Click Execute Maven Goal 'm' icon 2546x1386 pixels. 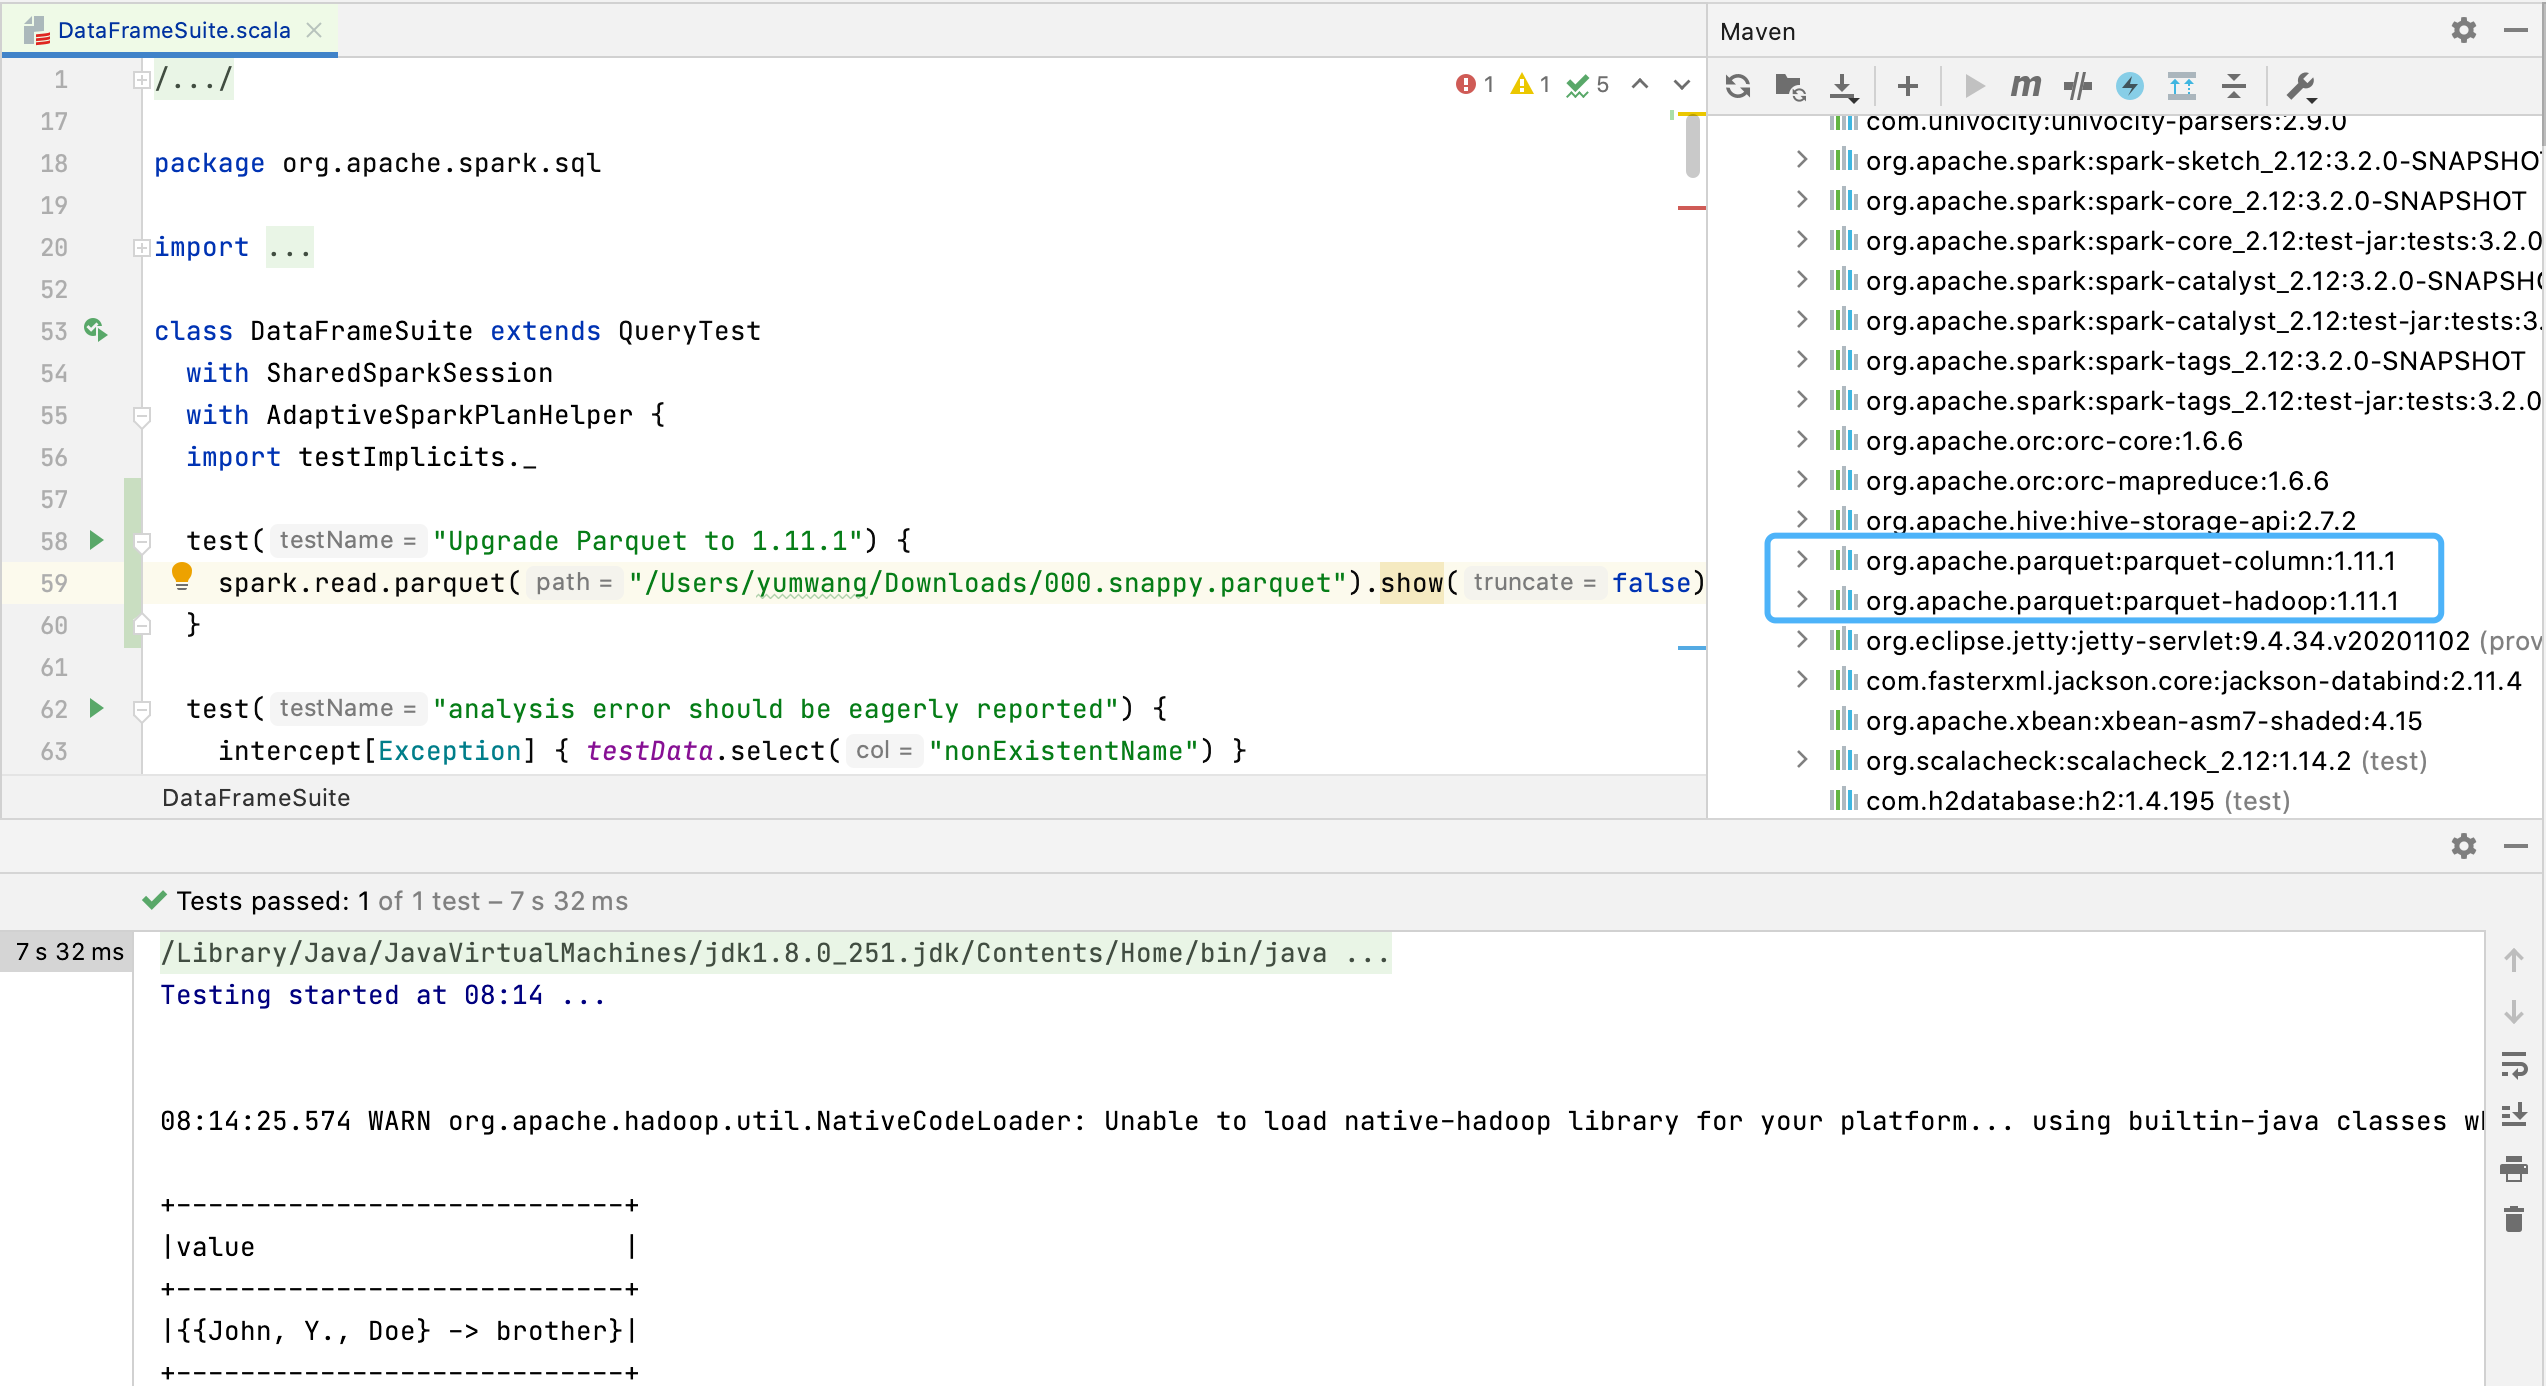point(2025,86)
